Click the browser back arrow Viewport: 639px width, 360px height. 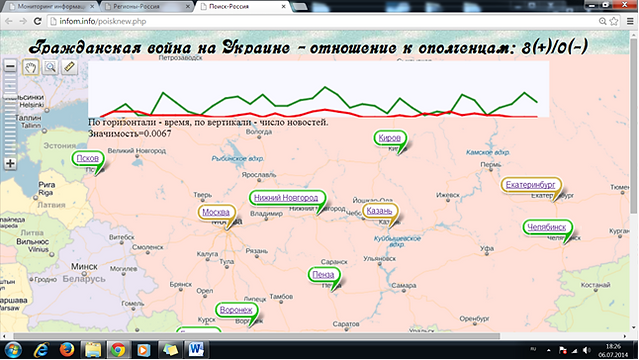coord(9,21)
